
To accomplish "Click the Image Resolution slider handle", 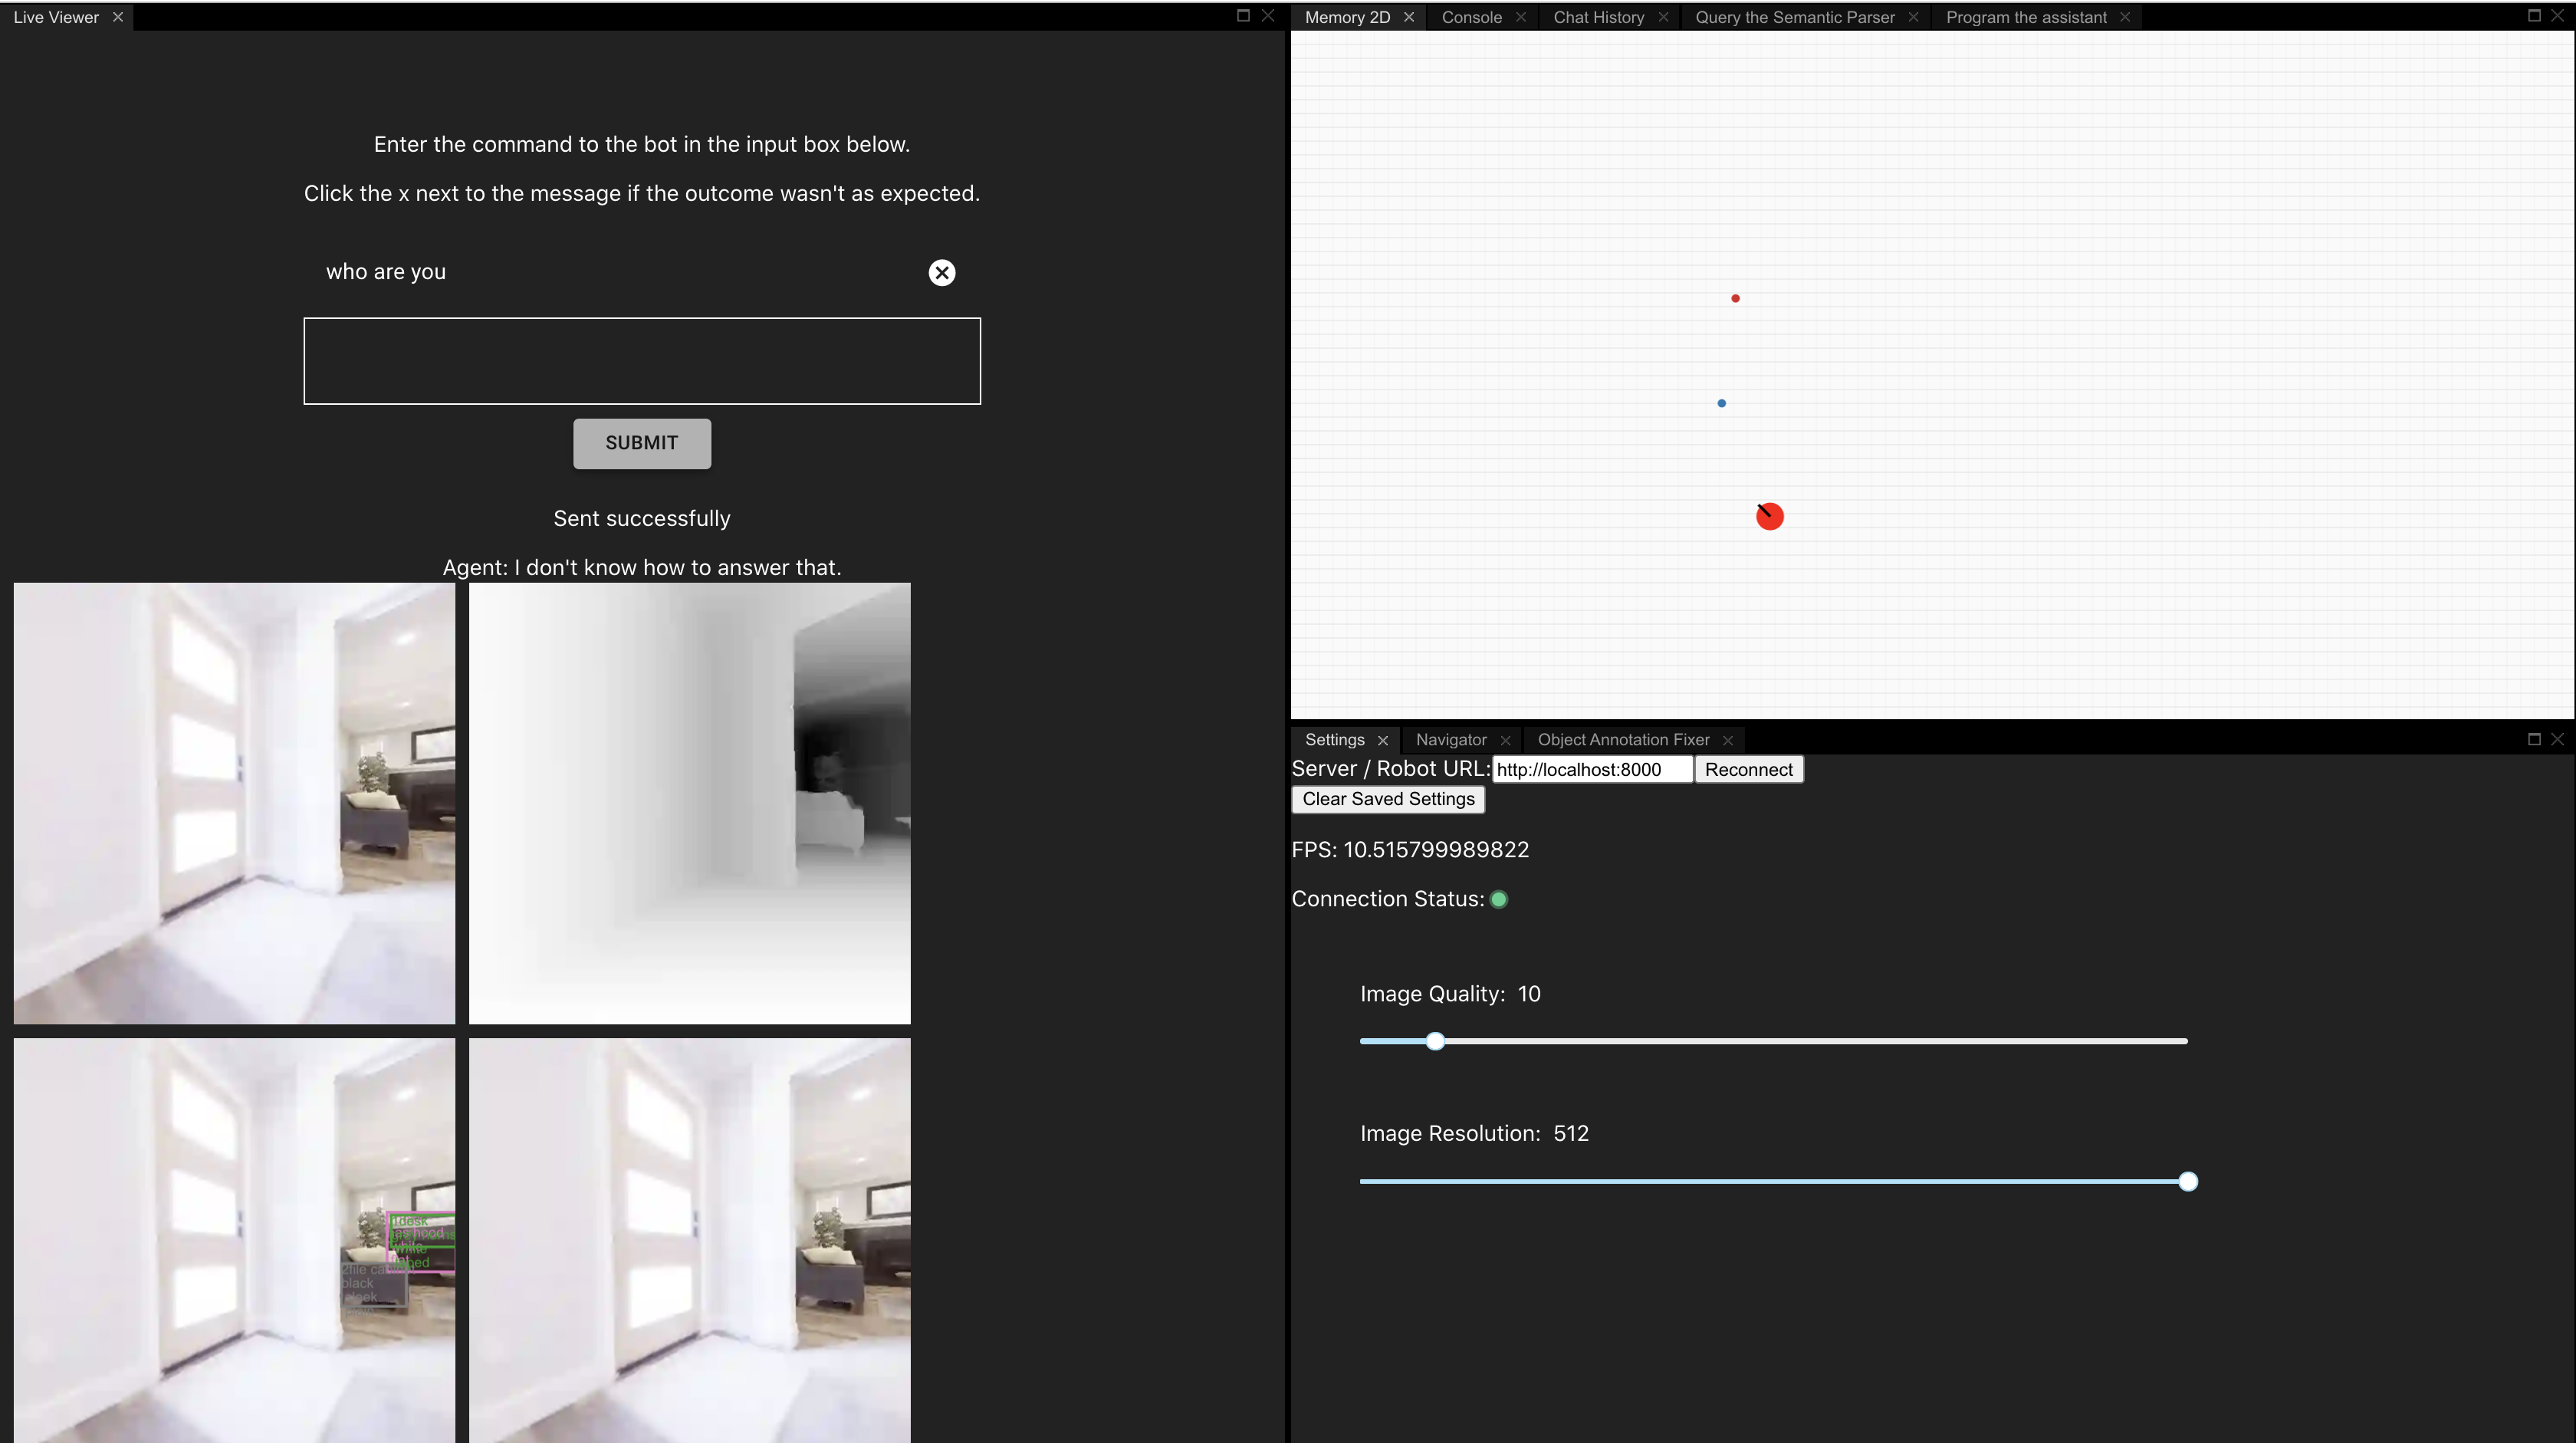I will click(2188, 1181).
